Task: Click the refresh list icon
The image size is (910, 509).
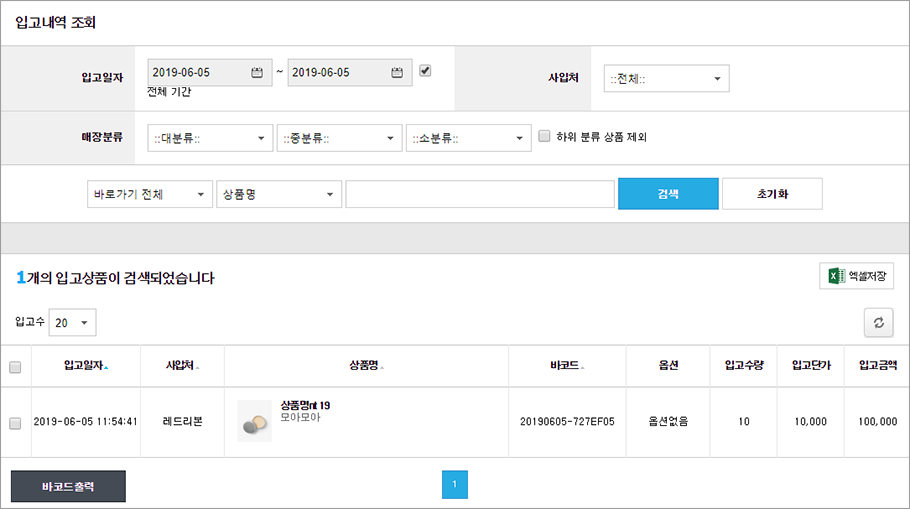Action: (879, 323)
